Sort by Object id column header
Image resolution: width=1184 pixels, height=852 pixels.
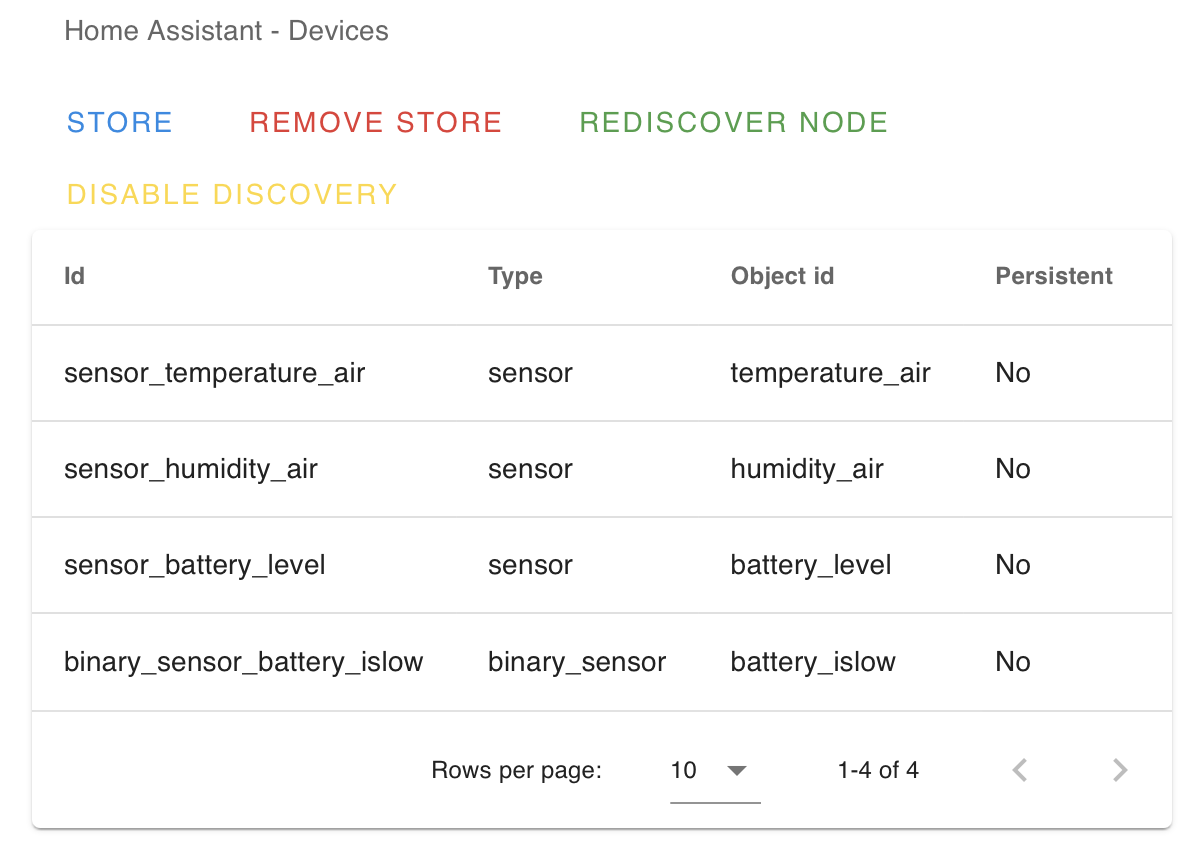pos(782,276)
